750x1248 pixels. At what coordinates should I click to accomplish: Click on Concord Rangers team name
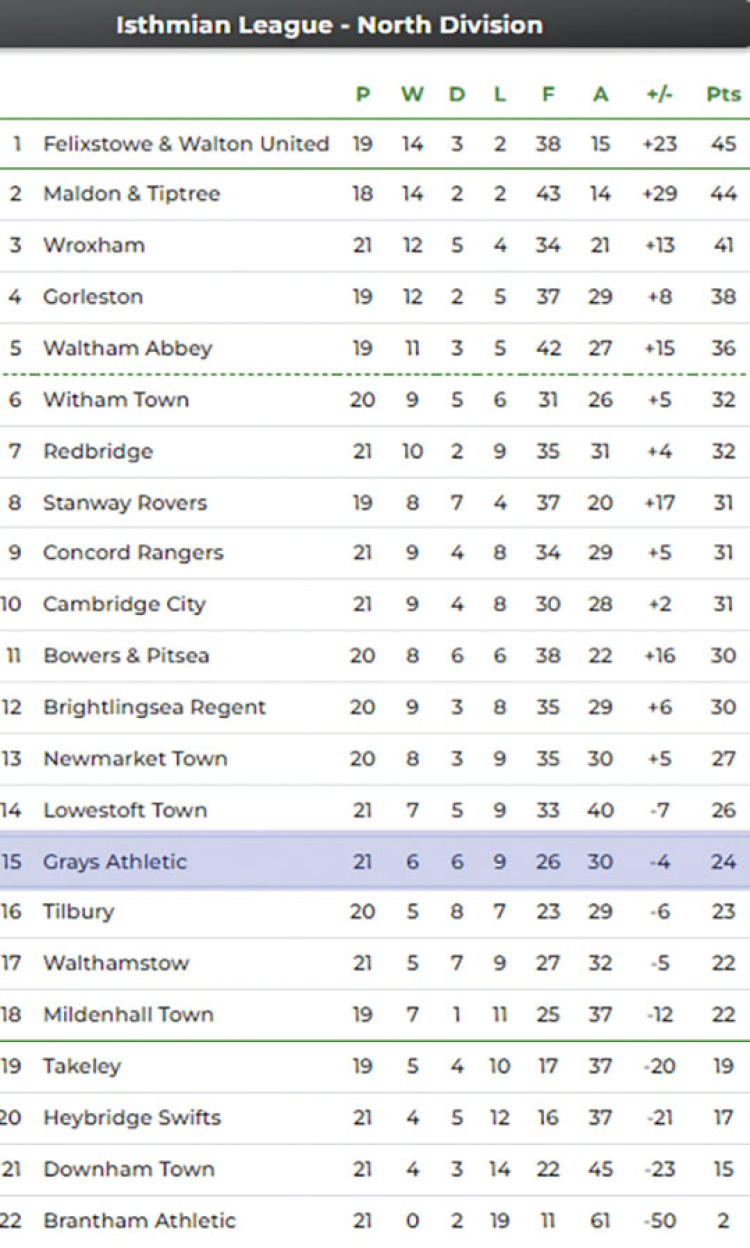pos(133,553)
